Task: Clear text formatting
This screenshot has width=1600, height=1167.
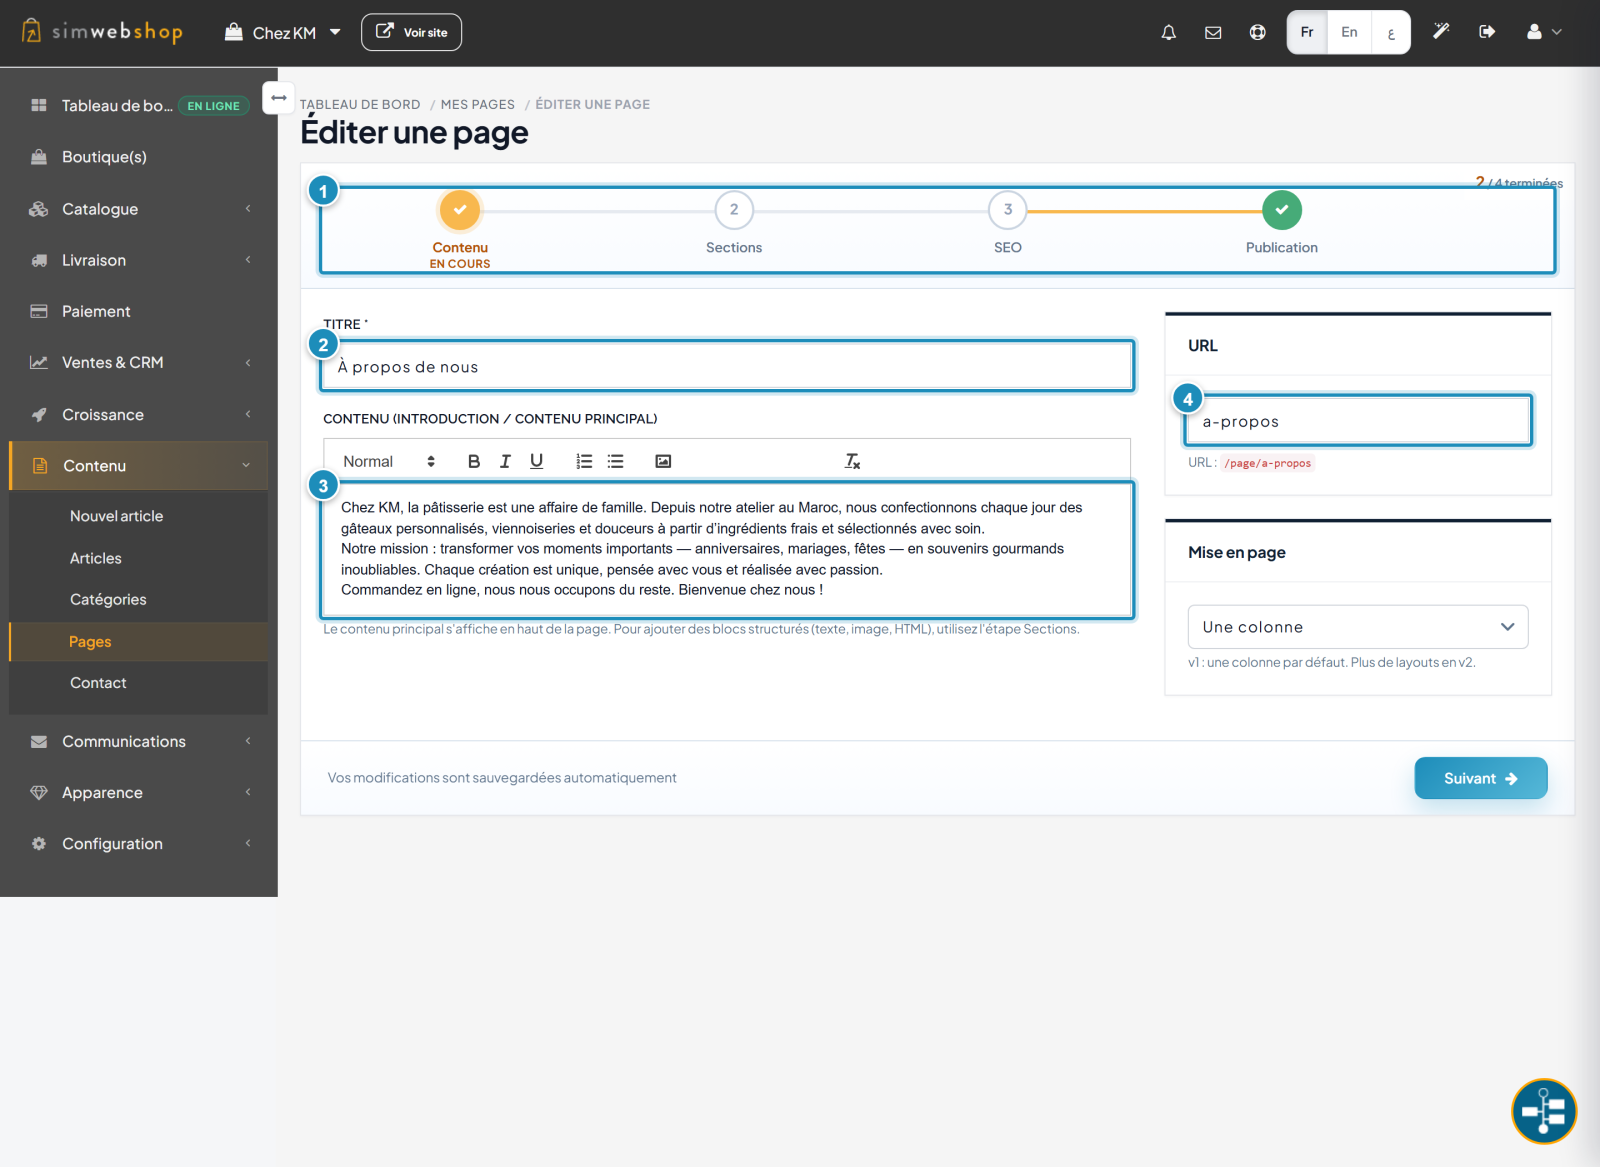Action: (852, 461)
